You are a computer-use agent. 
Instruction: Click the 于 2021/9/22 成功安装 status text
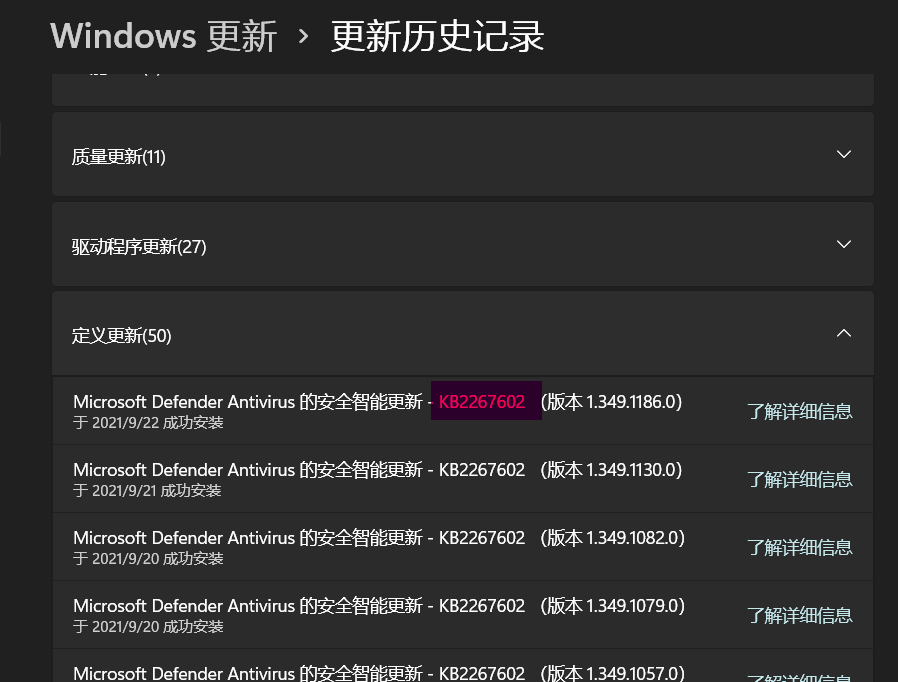tap(148, 423)
